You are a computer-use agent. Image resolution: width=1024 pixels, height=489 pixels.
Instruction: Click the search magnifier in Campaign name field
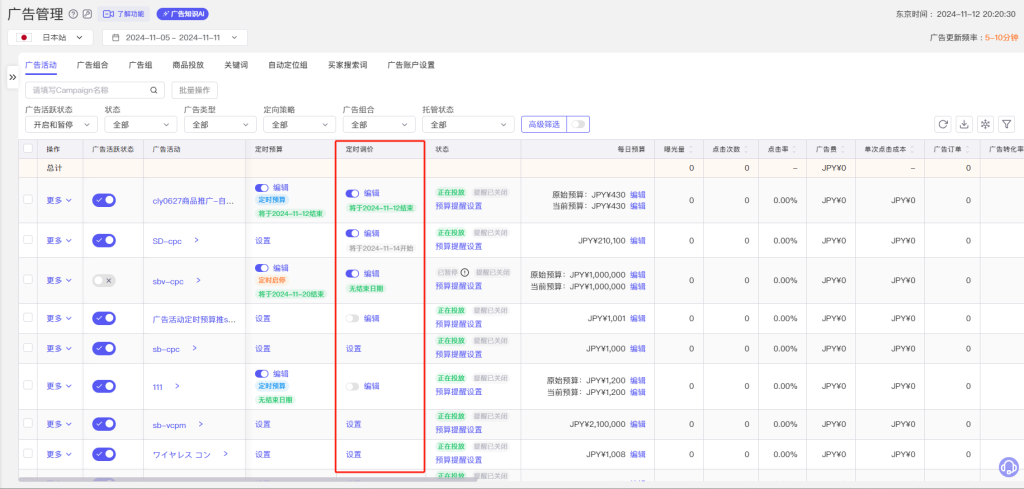pos(153,90)
